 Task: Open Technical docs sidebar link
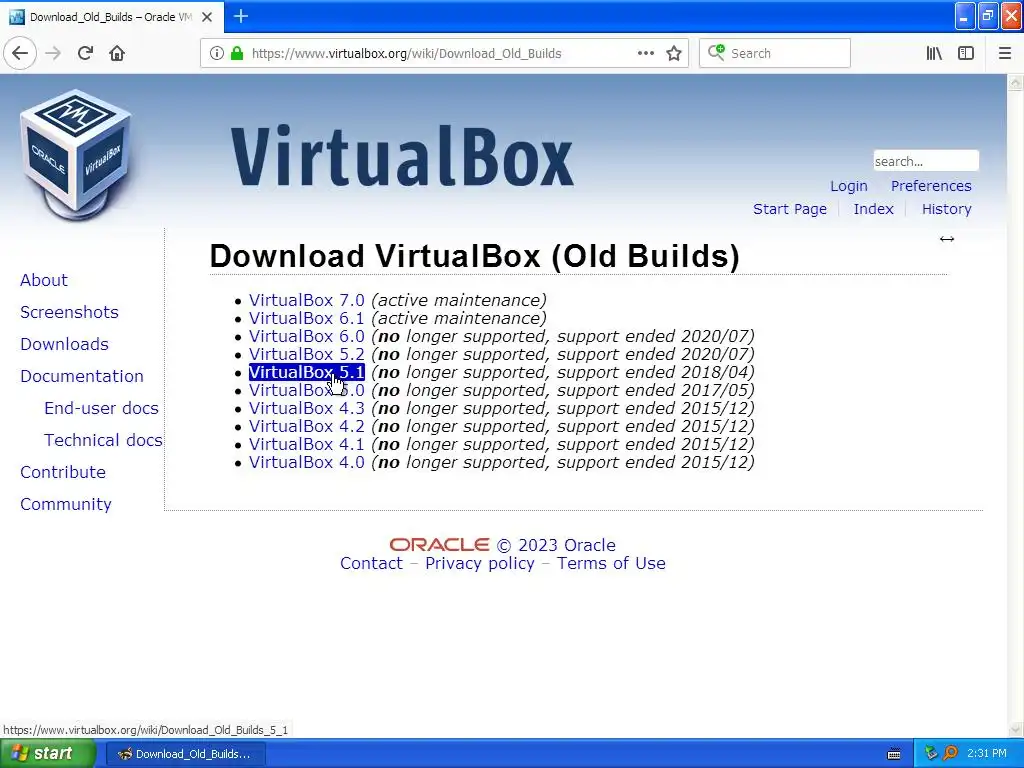pos(103,440)
